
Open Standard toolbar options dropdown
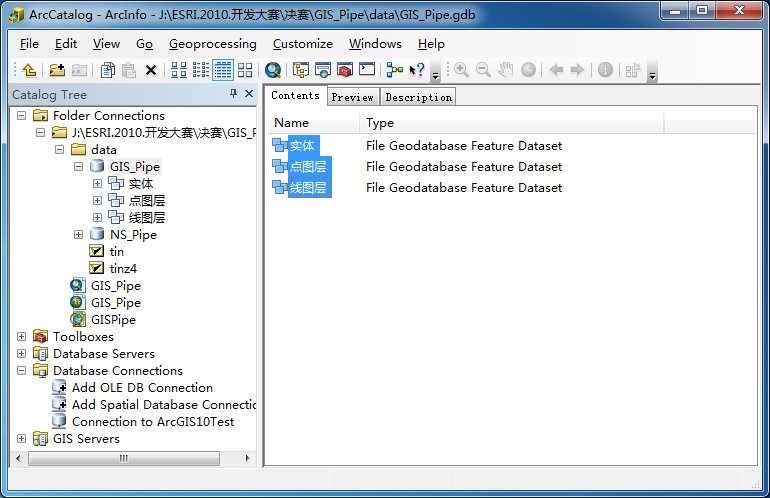click(435, 71)
